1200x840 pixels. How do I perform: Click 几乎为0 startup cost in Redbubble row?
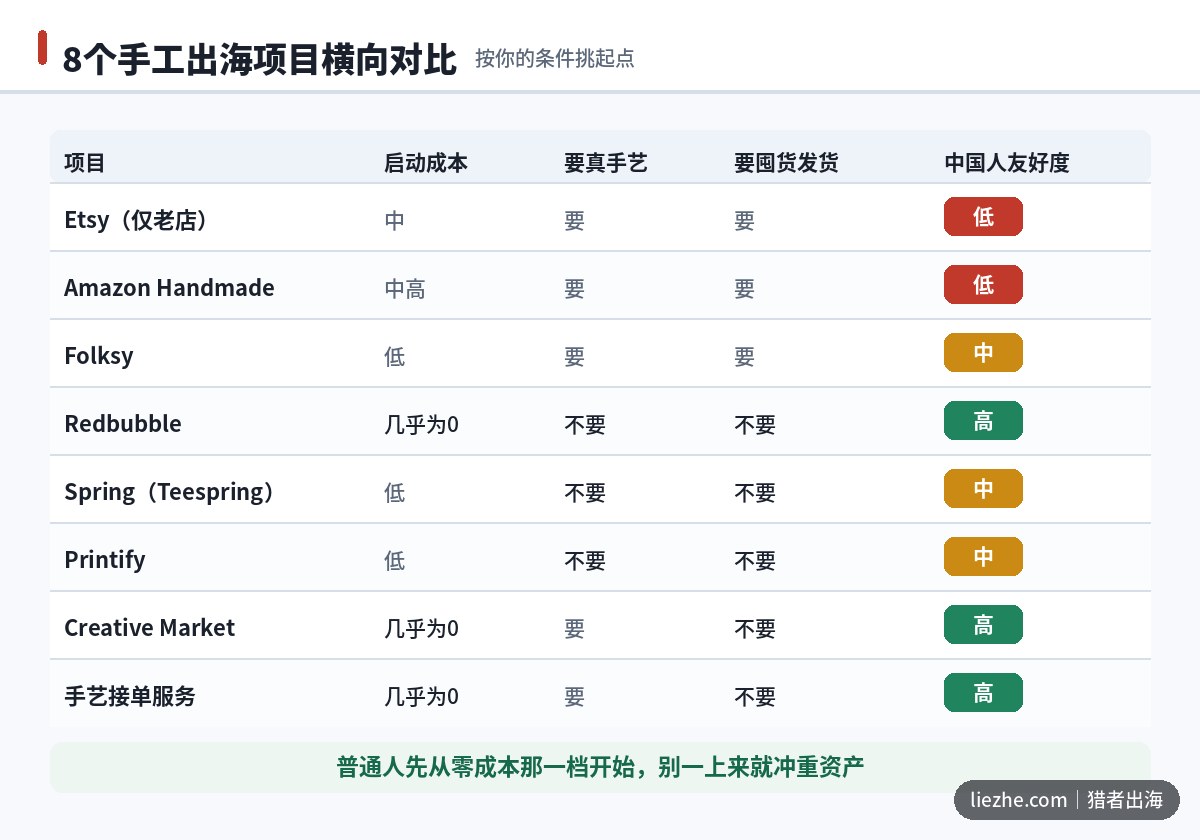(x=421, y=425)
